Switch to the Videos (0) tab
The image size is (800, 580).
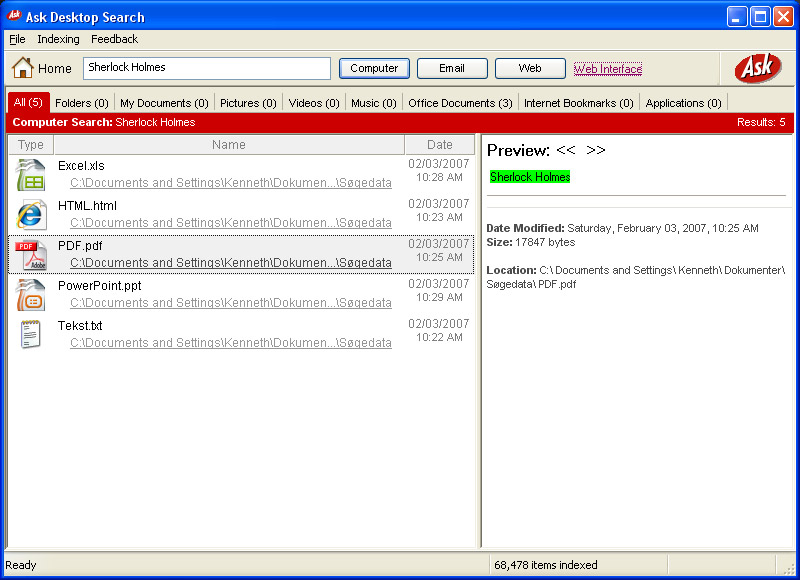[314, 103]
